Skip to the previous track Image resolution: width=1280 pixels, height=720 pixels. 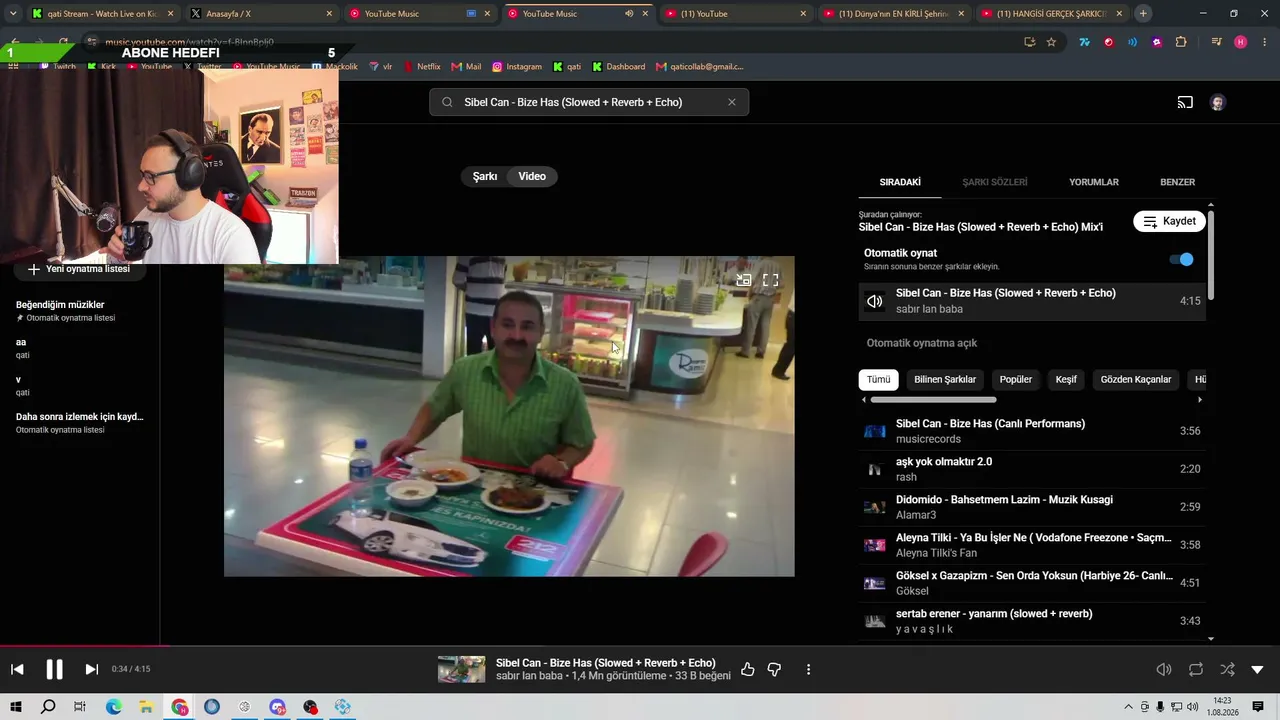[17, 669]
